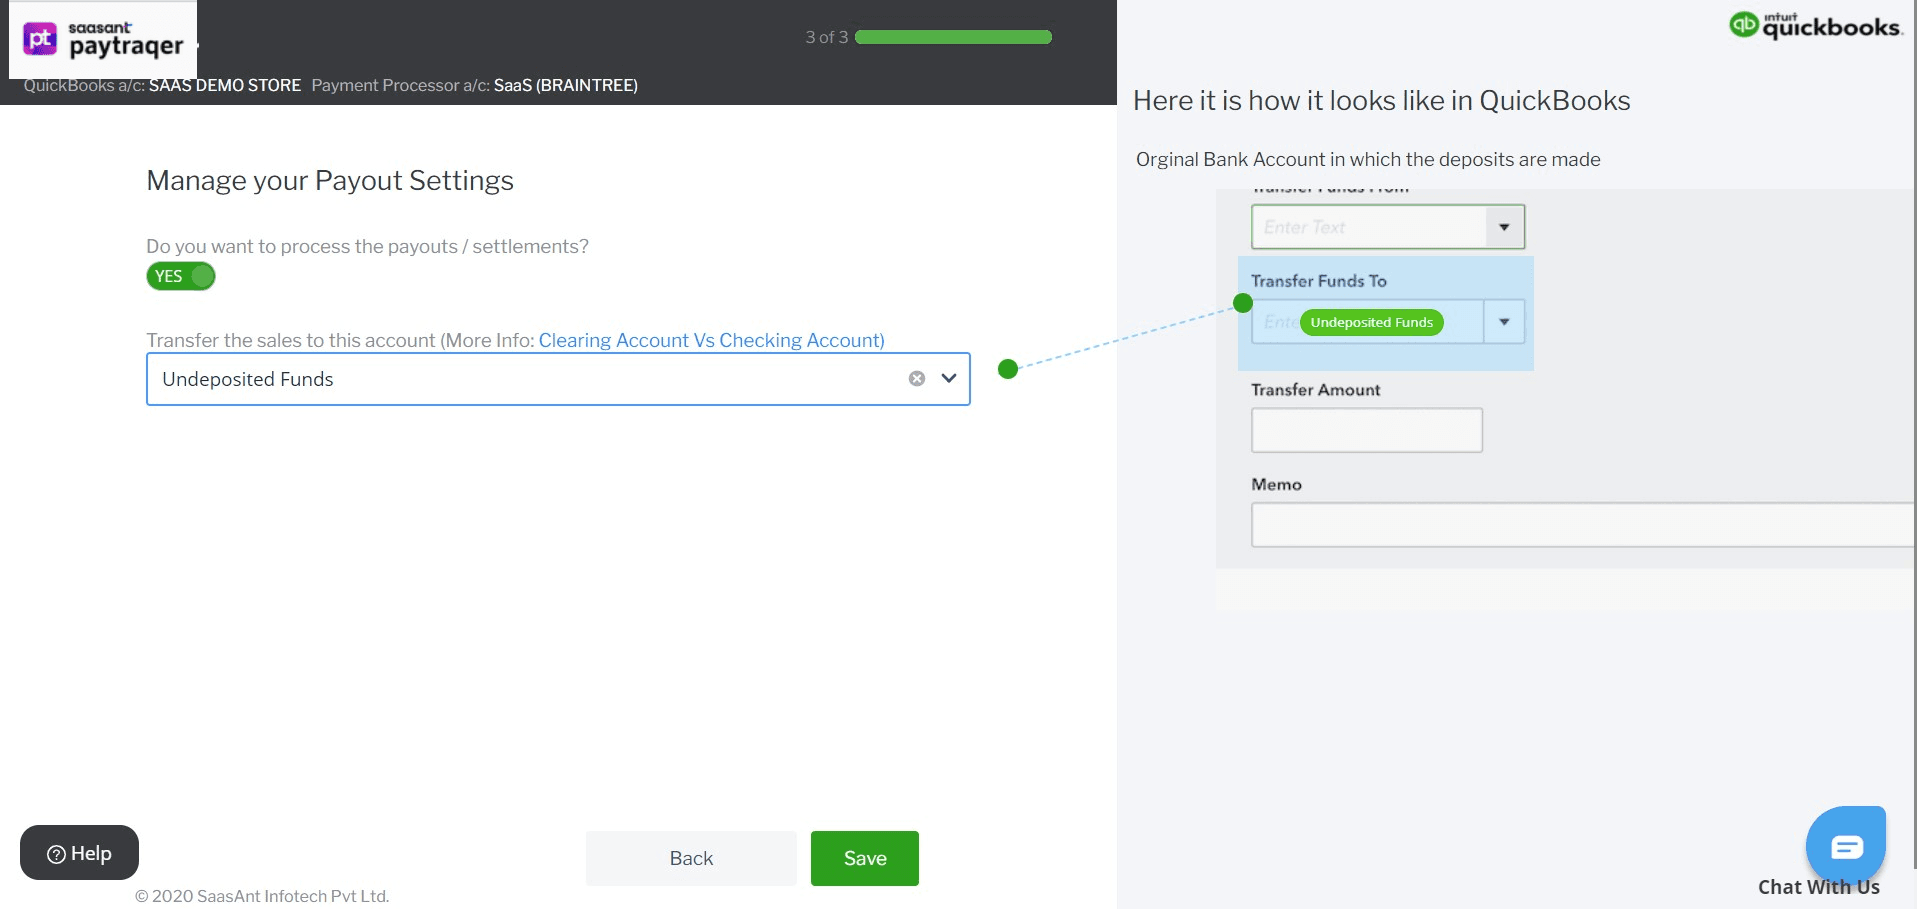Click the 2020 SaasAnt Infotech copyright text
The height and width of the screenshot is (909, 1917).
click(262, 896)
